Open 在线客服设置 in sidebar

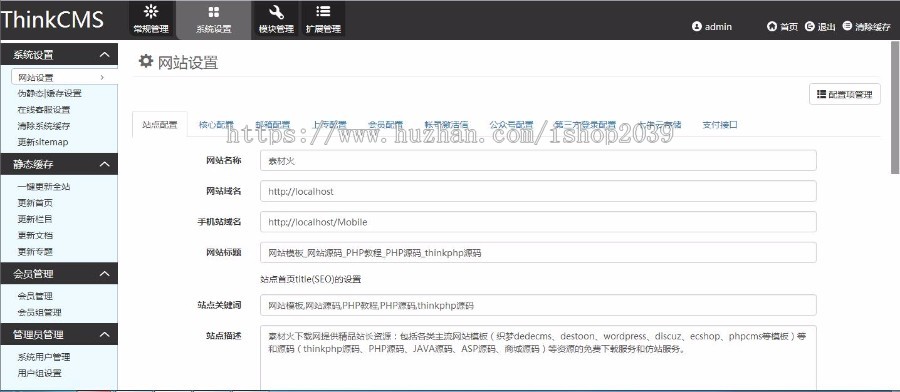coord(44,110)
